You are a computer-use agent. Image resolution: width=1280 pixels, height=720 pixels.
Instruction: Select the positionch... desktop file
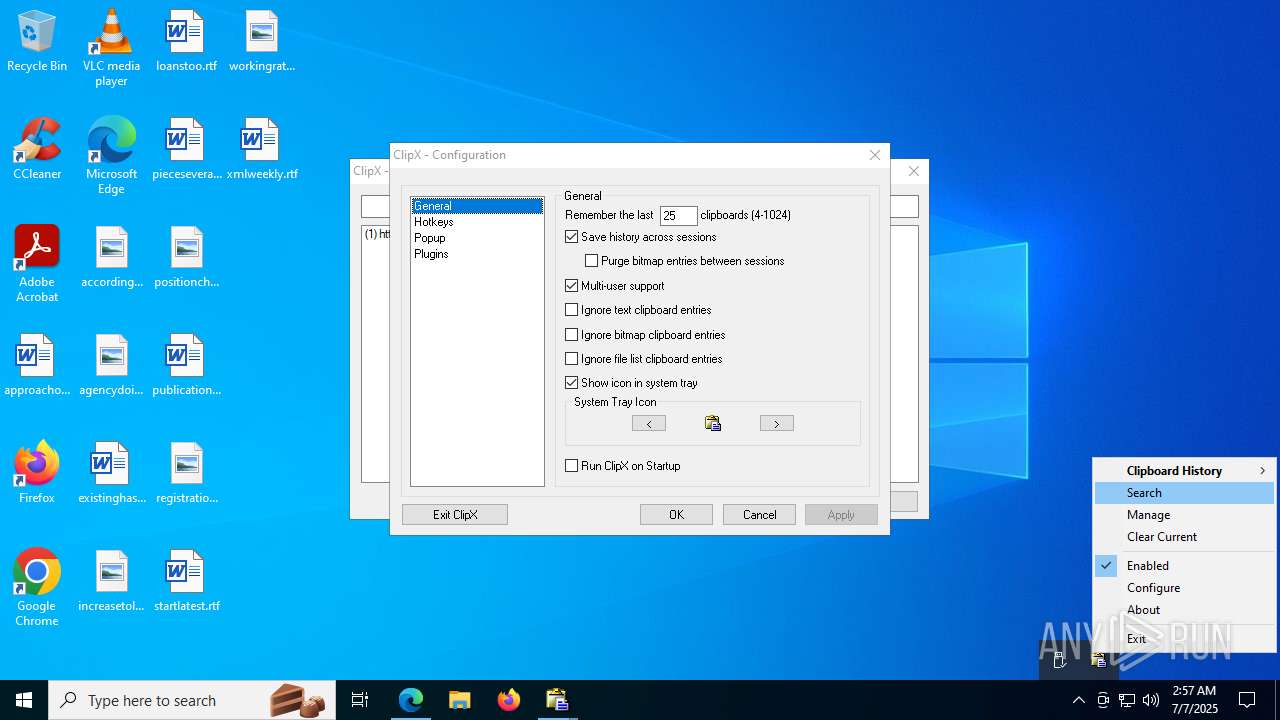186,258
